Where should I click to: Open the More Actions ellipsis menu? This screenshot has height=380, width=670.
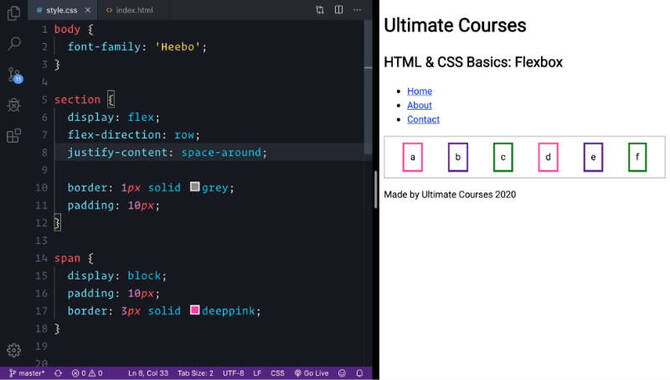click(x=357, y=10)
